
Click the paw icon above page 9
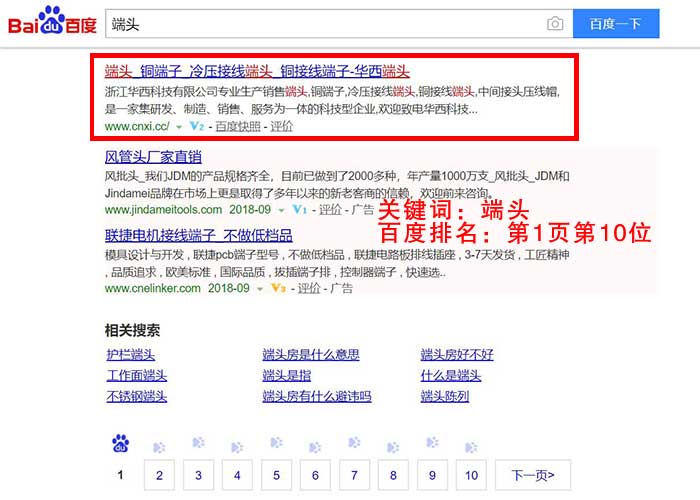point(432,442)
